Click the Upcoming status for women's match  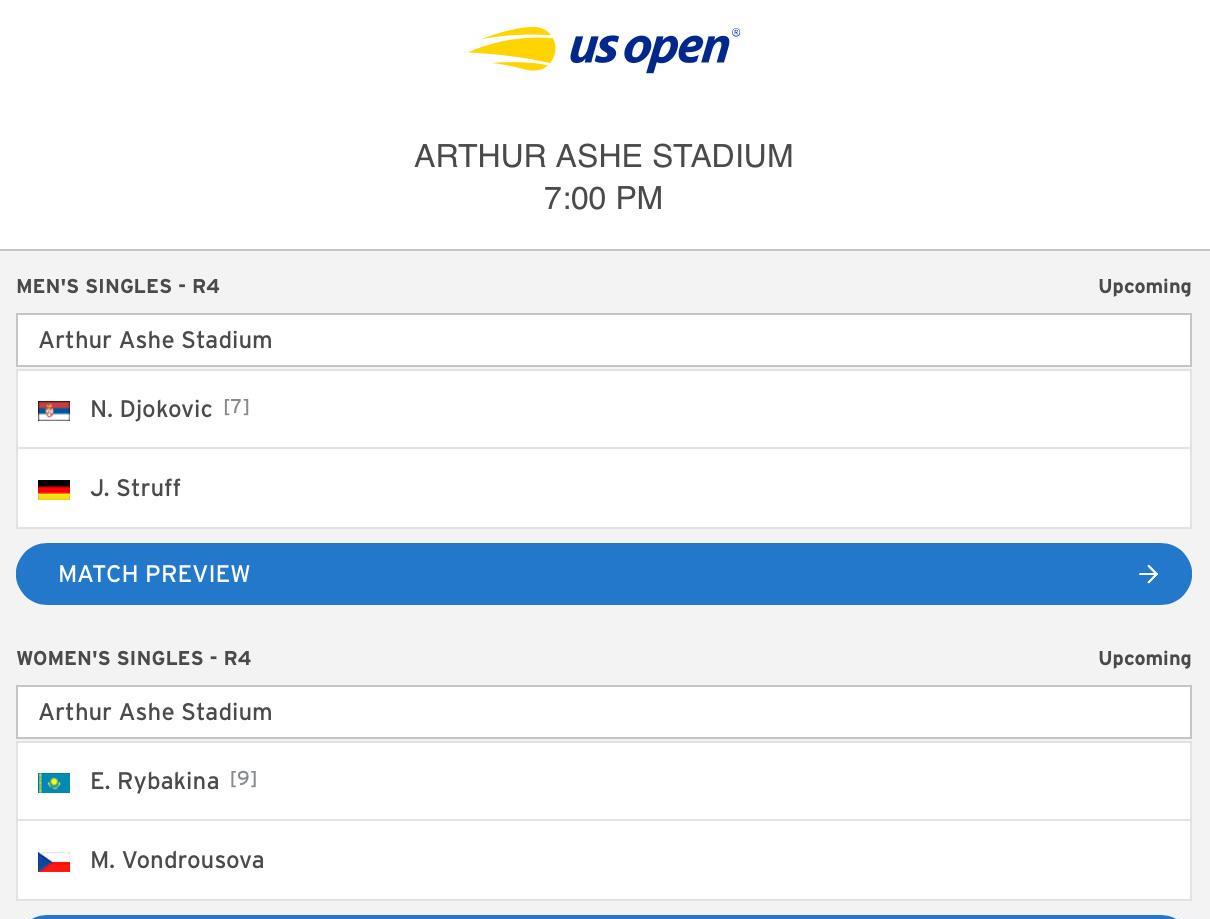coord(1144,659)
